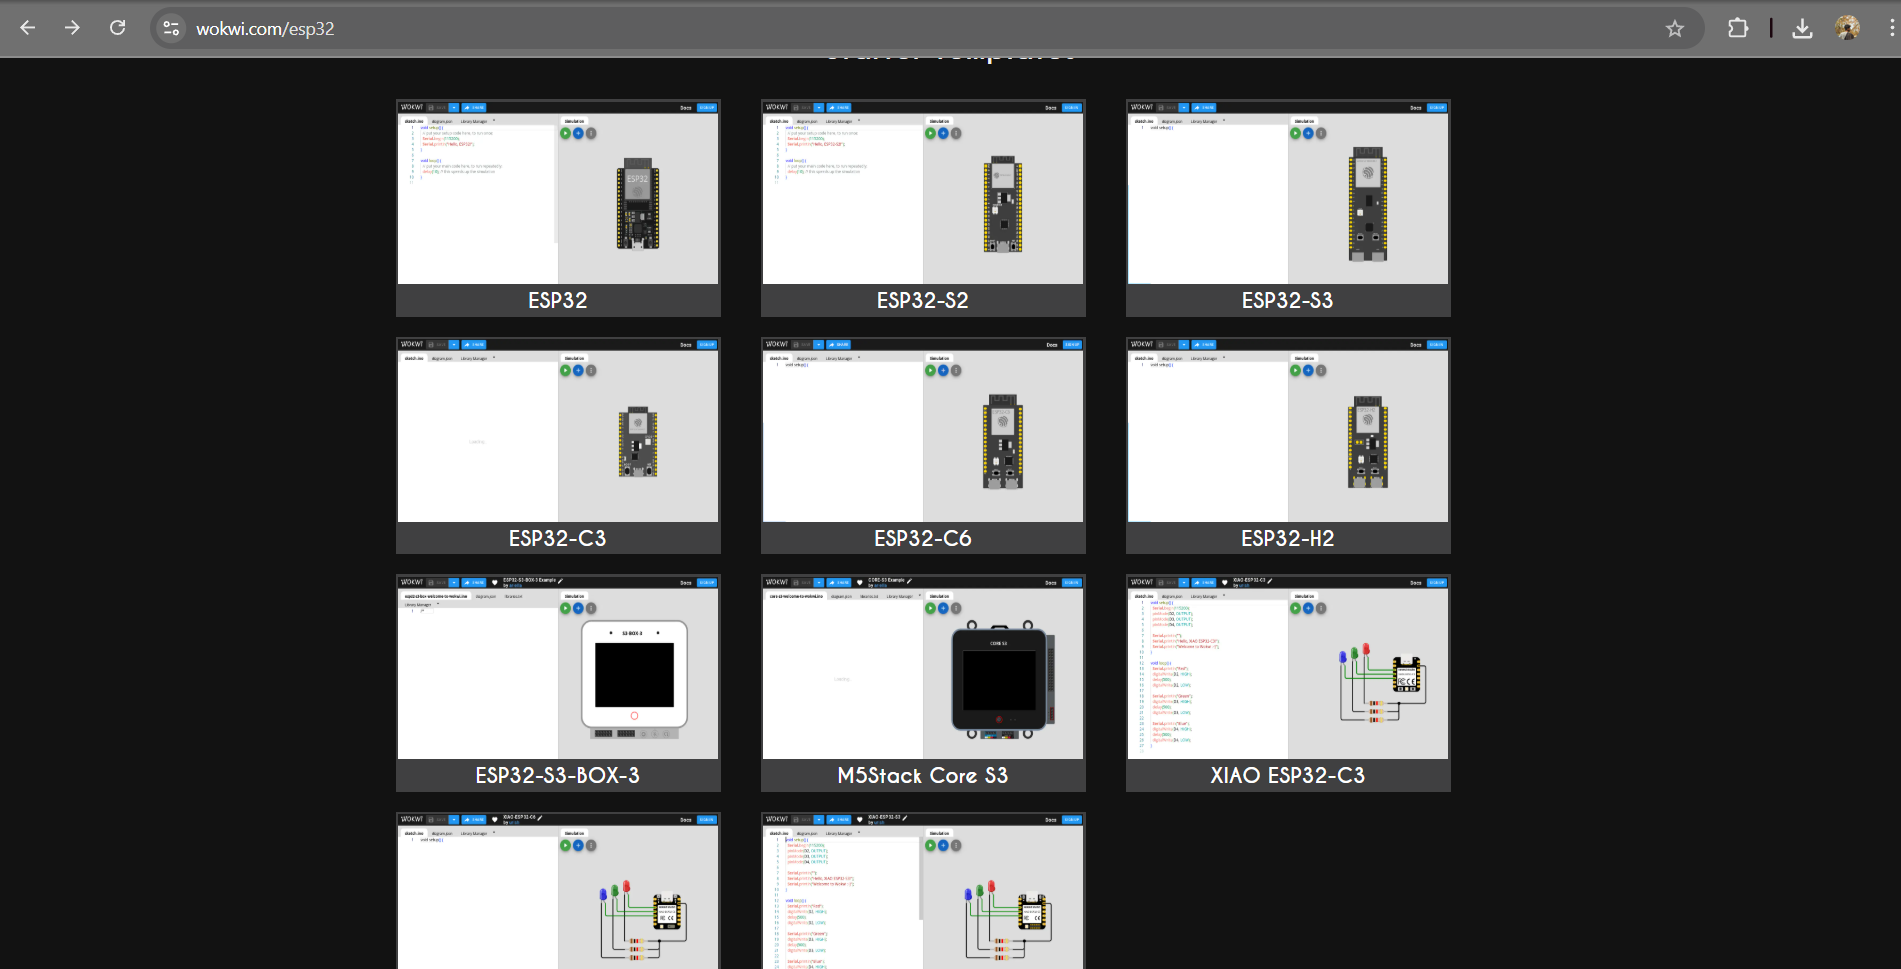Open the ESP32-C3 starter template thumbnail

coord(558,430)
